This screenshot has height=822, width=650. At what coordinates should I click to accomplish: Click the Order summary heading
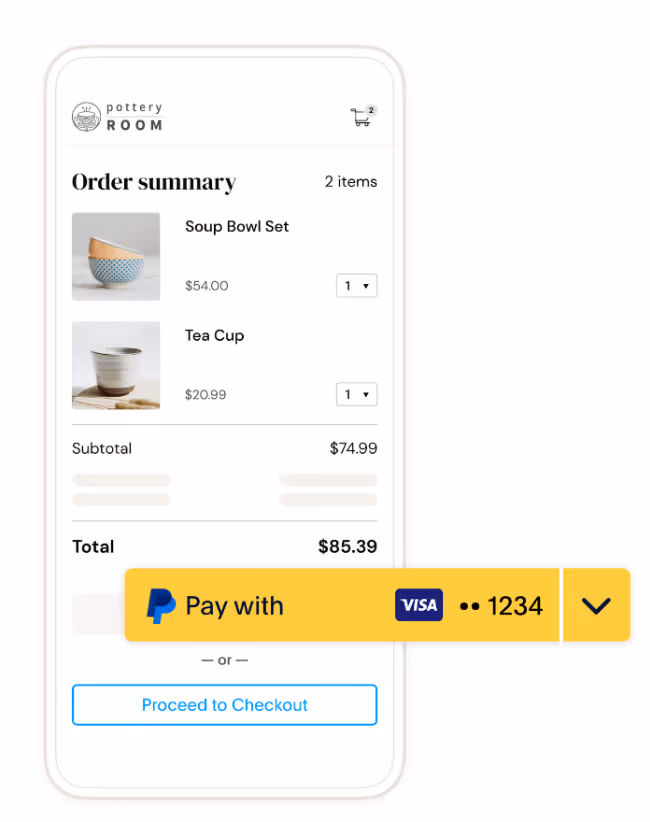tap(152, 182)
